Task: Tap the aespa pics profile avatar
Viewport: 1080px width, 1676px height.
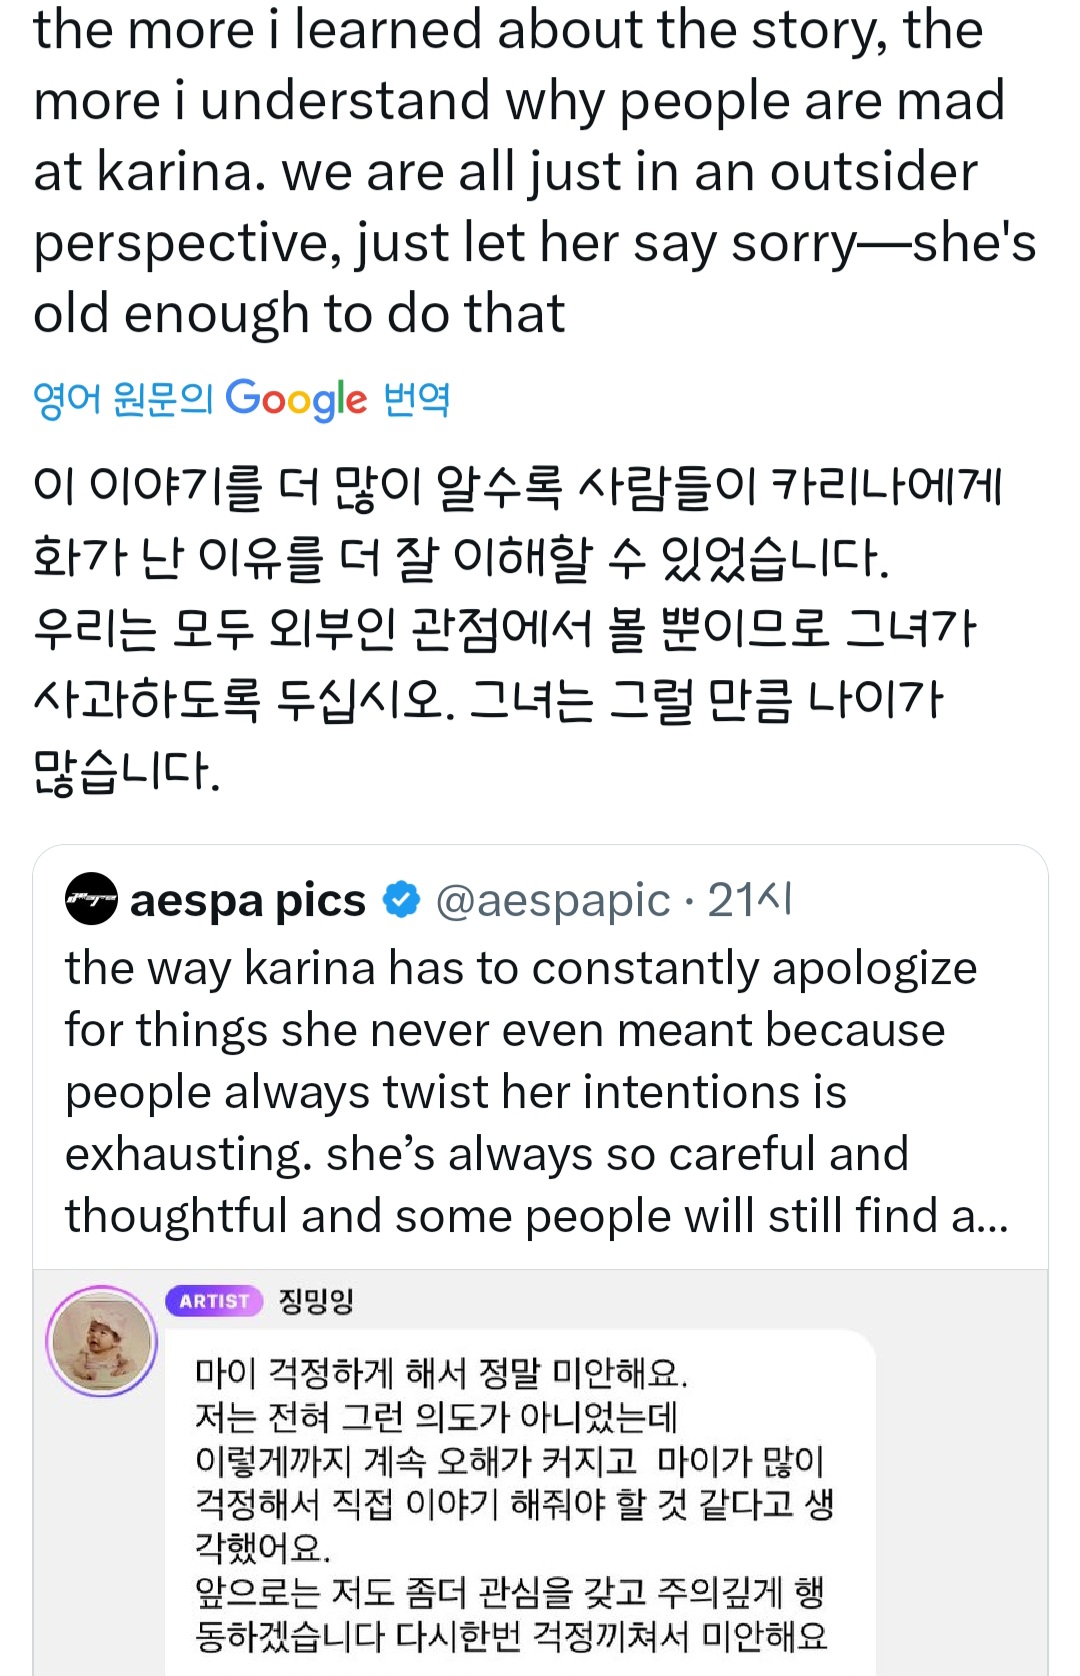Action: tap(91, 899)
